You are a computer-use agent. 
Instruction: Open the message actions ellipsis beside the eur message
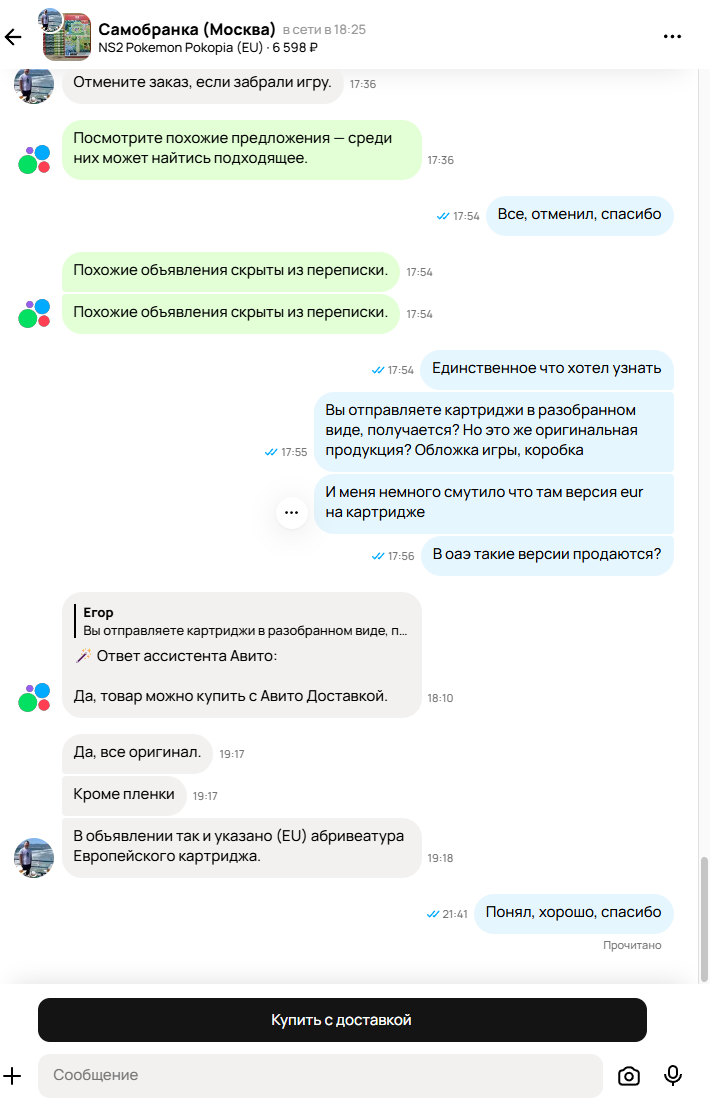(x=291, y=512)
